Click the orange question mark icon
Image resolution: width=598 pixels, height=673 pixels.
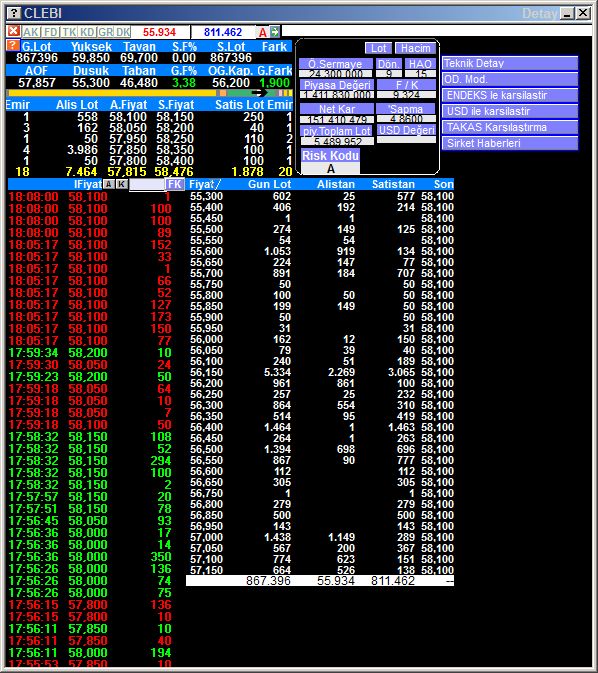(13, 45)
